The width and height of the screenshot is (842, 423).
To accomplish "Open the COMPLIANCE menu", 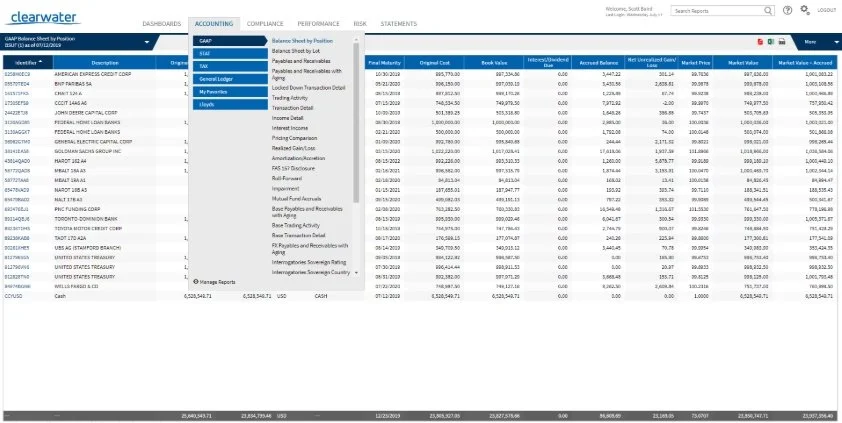I will [x=265, y=24].
